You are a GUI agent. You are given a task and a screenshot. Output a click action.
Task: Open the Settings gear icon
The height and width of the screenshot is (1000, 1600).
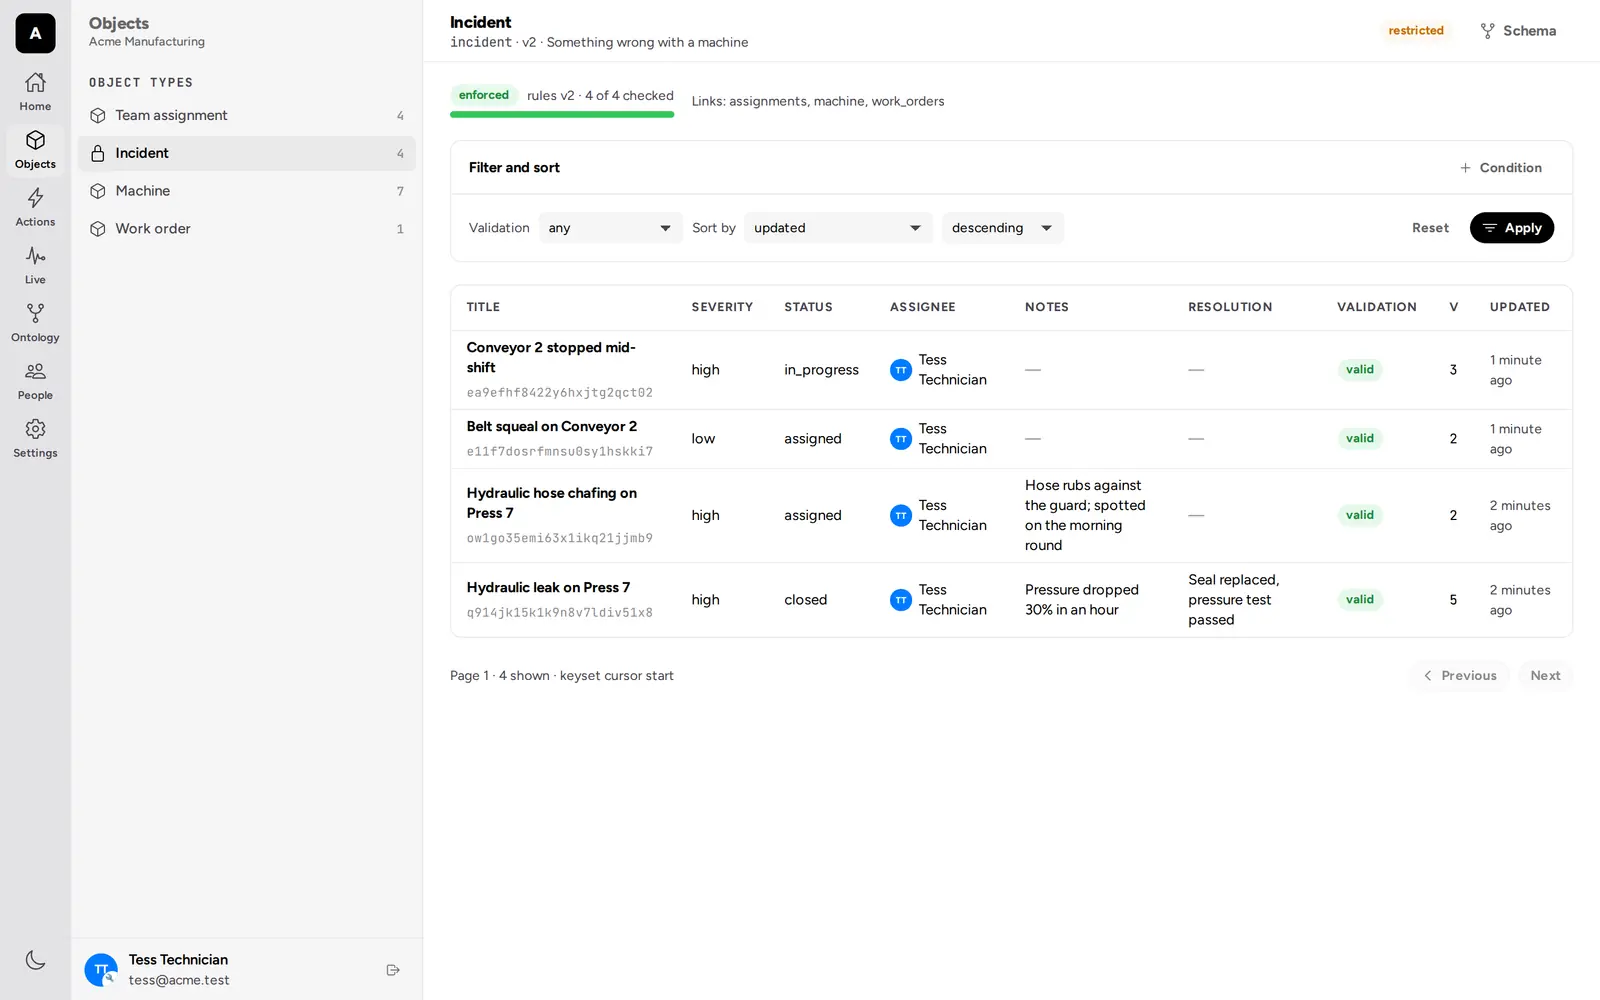(x=35, y=429)
